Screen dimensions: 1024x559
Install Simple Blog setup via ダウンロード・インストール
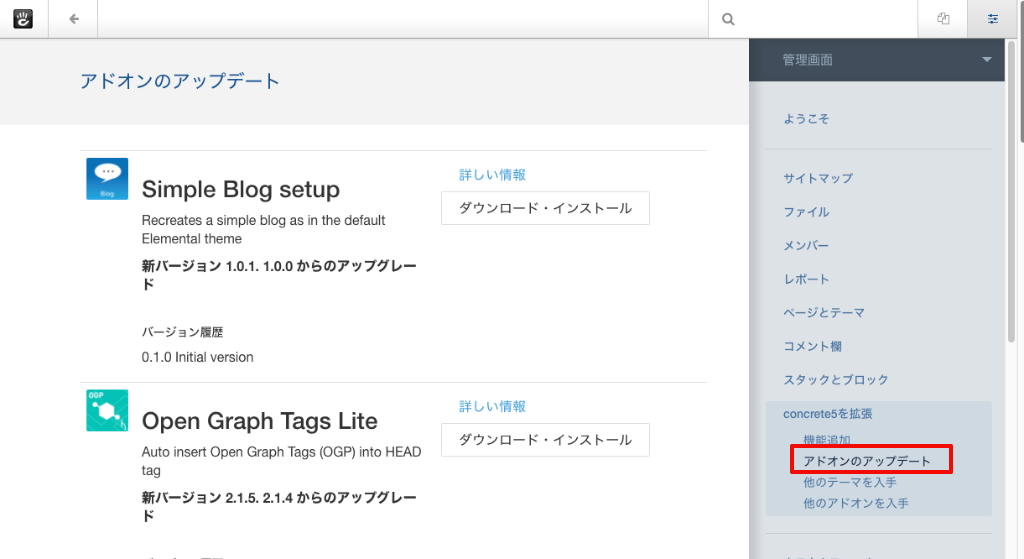(x=545, y=208)
